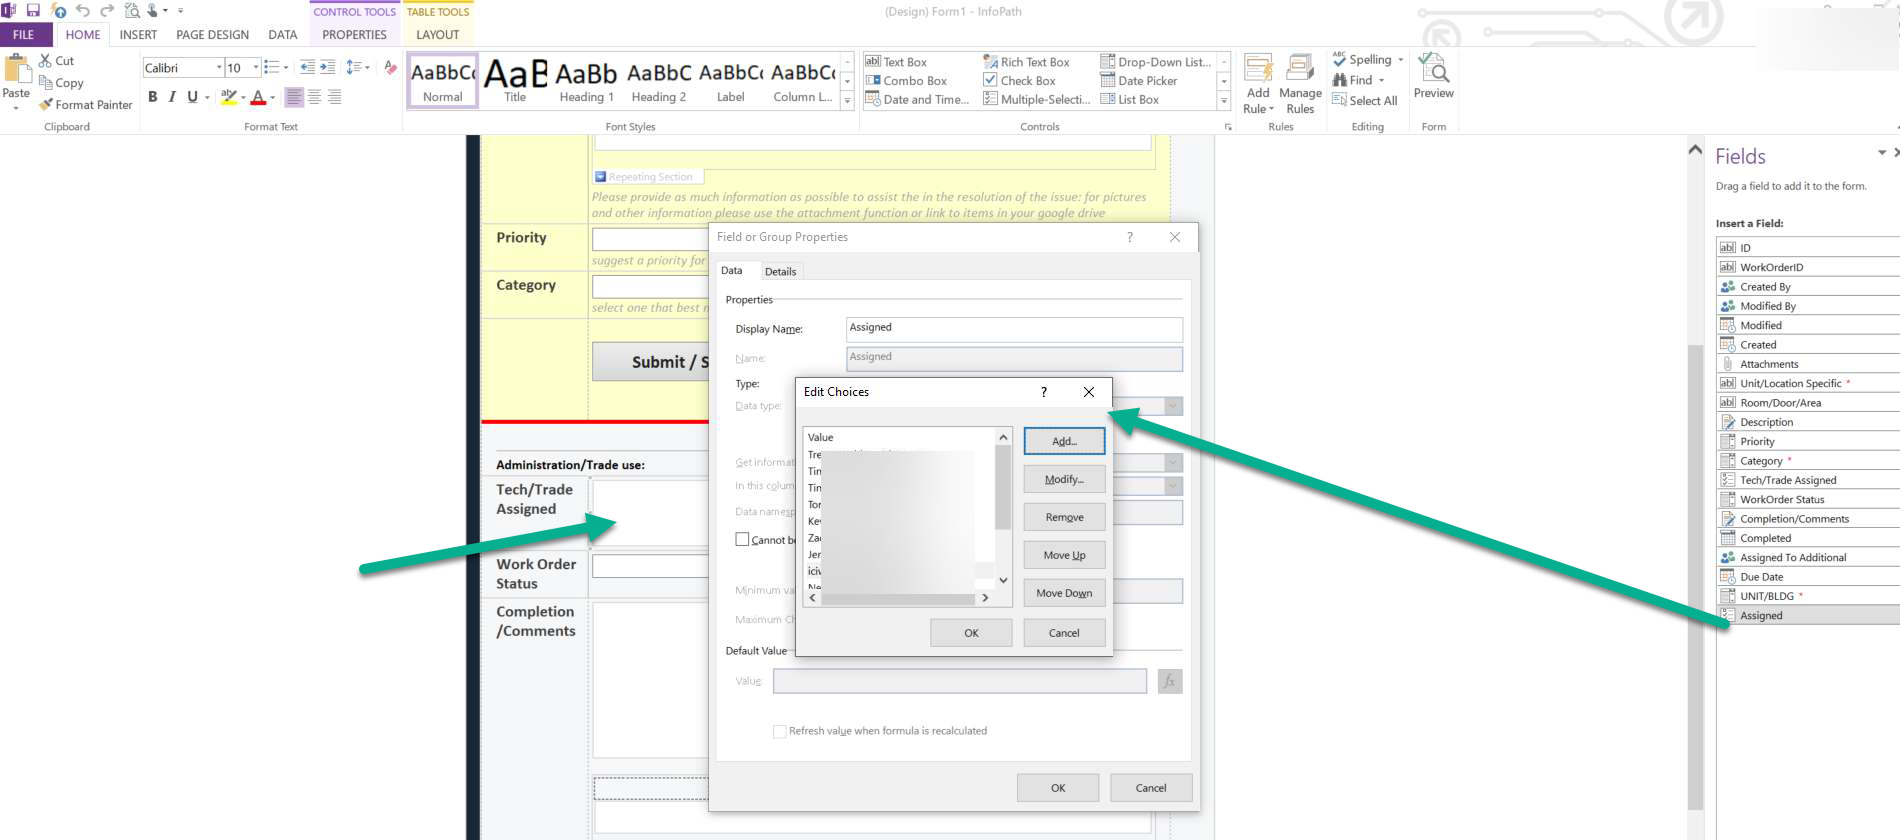Set paragraph alignment to left
The image size is (1900, 840).
[x=294, y=97]
